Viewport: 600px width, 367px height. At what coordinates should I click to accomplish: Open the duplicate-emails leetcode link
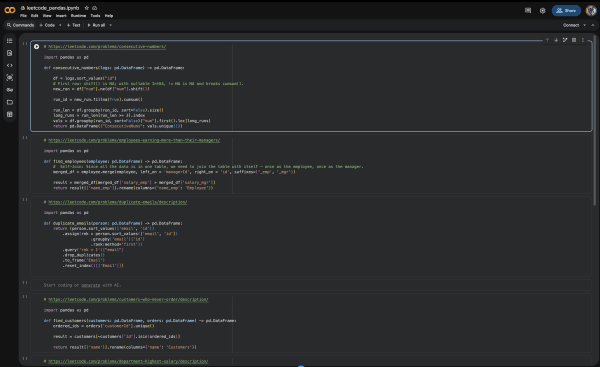[x=117, y=202]
